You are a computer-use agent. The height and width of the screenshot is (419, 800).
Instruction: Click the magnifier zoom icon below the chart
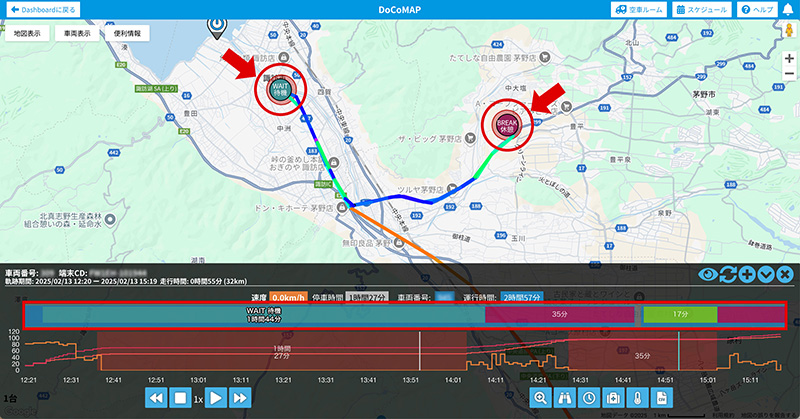pyautogui.click(x=541, y=397)
